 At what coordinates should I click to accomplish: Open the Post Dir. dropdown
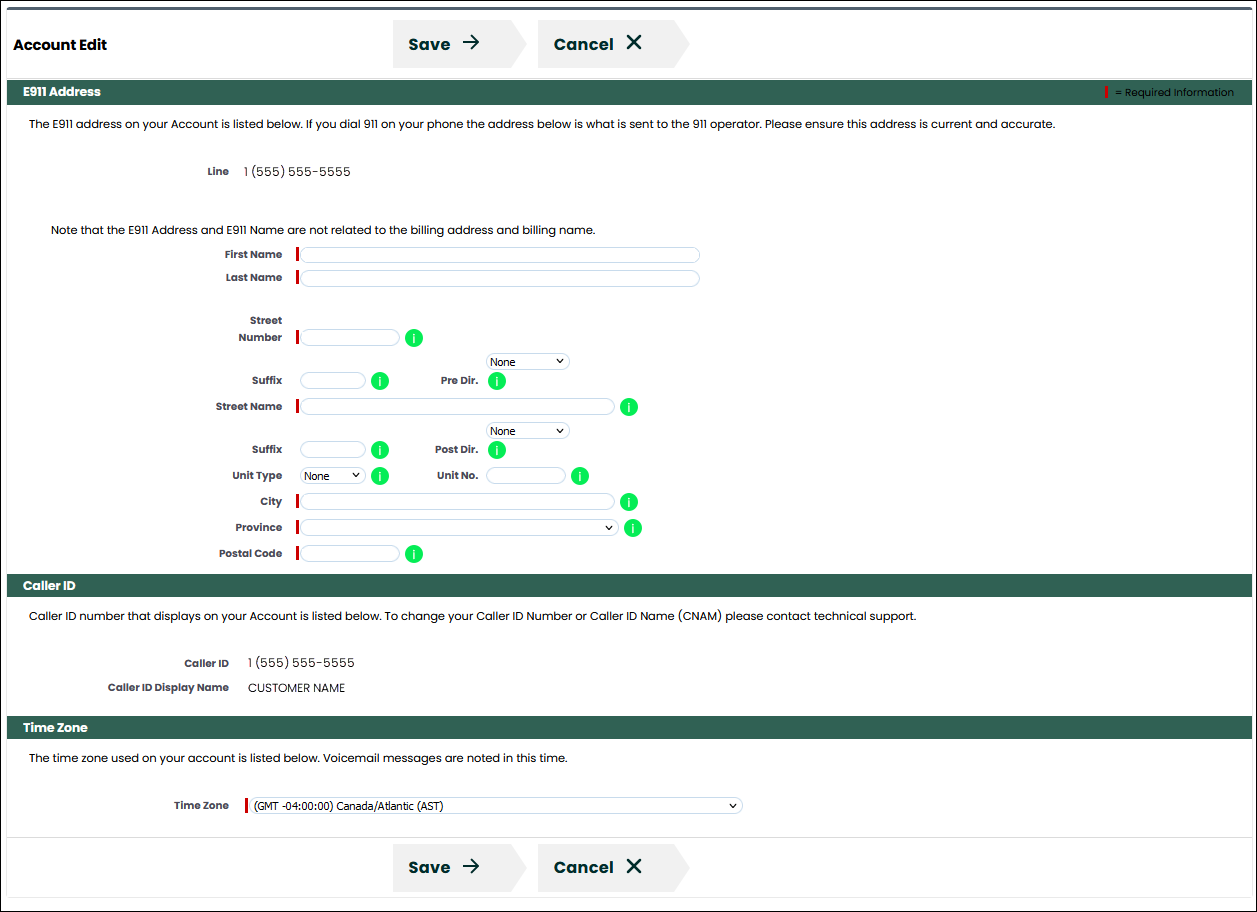tap(527, 431)
